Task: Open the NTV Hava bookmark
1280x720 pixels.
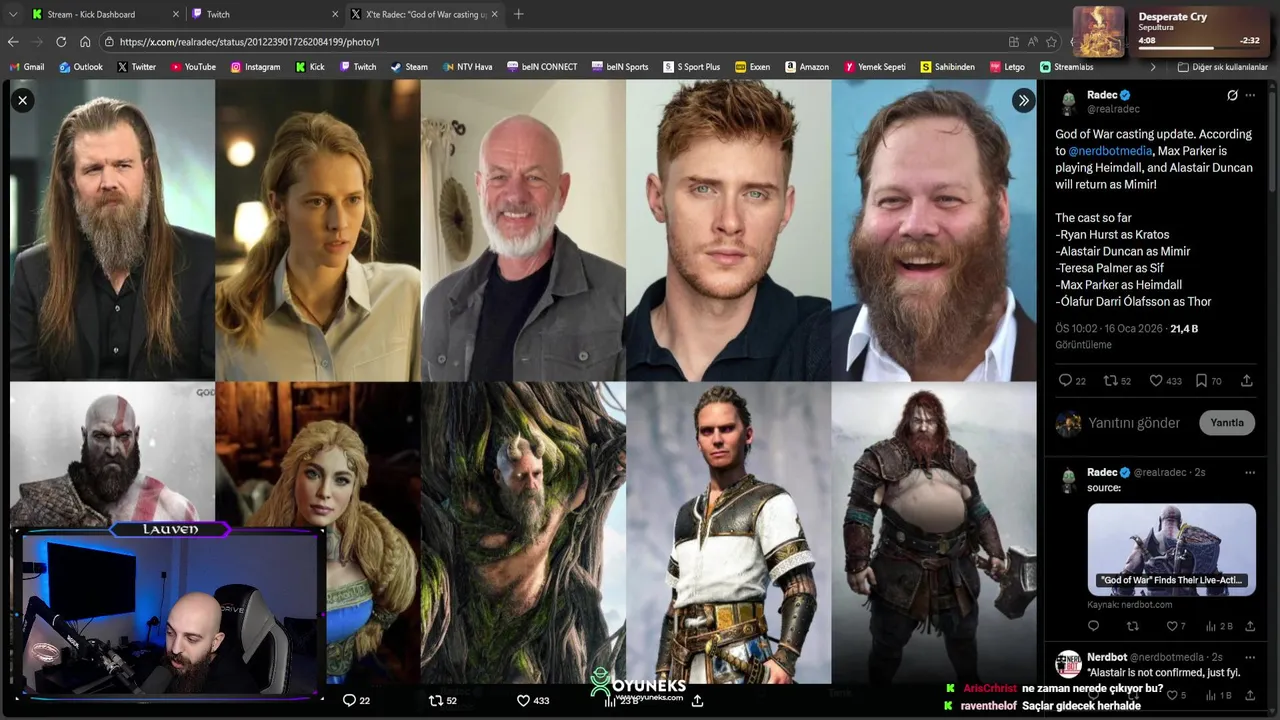Action: 467,67
